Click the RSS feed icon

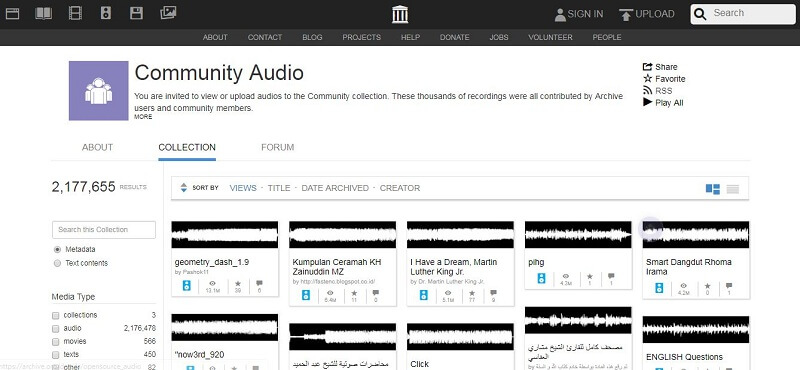pos(647,90)
